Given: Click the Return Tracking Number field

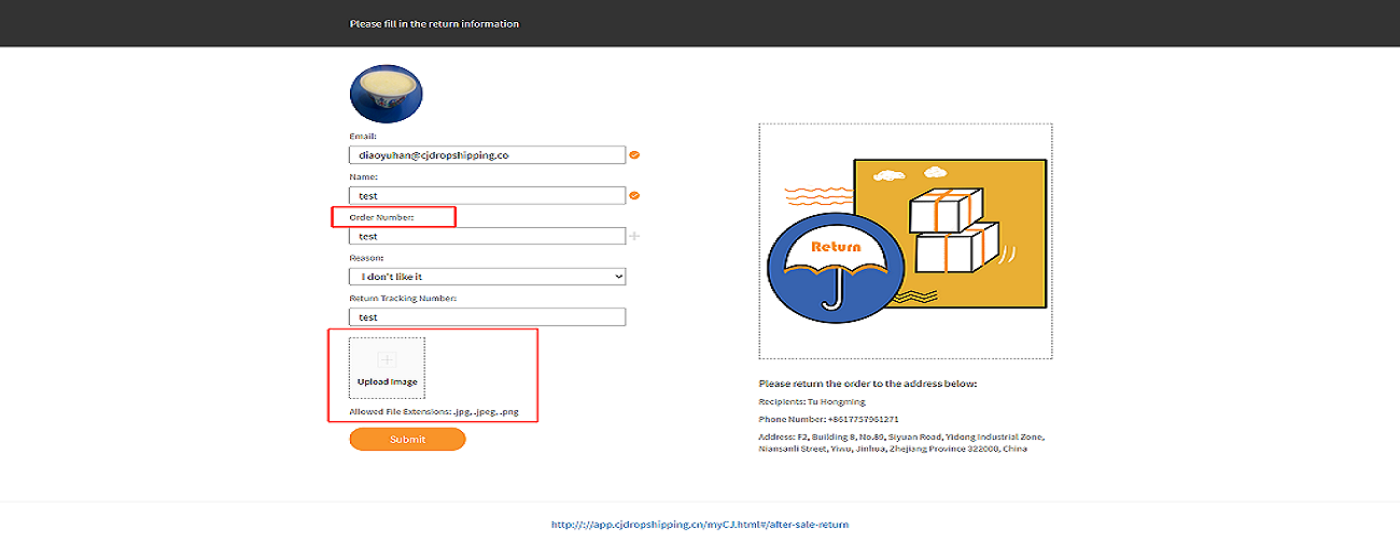Looking at the screenshot, I should click(x=486, y=317).
